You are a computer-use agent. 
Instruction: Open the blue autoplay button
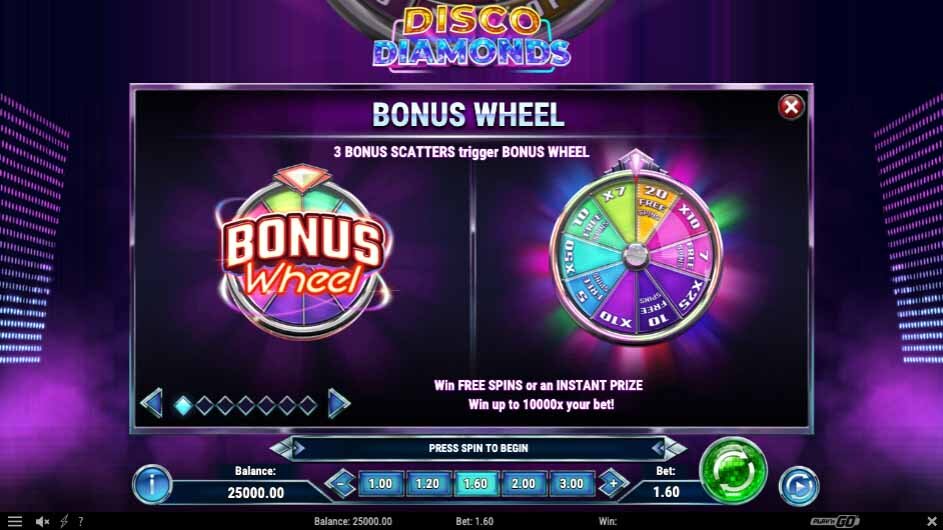pyautogui.click(x=799, y=485)
